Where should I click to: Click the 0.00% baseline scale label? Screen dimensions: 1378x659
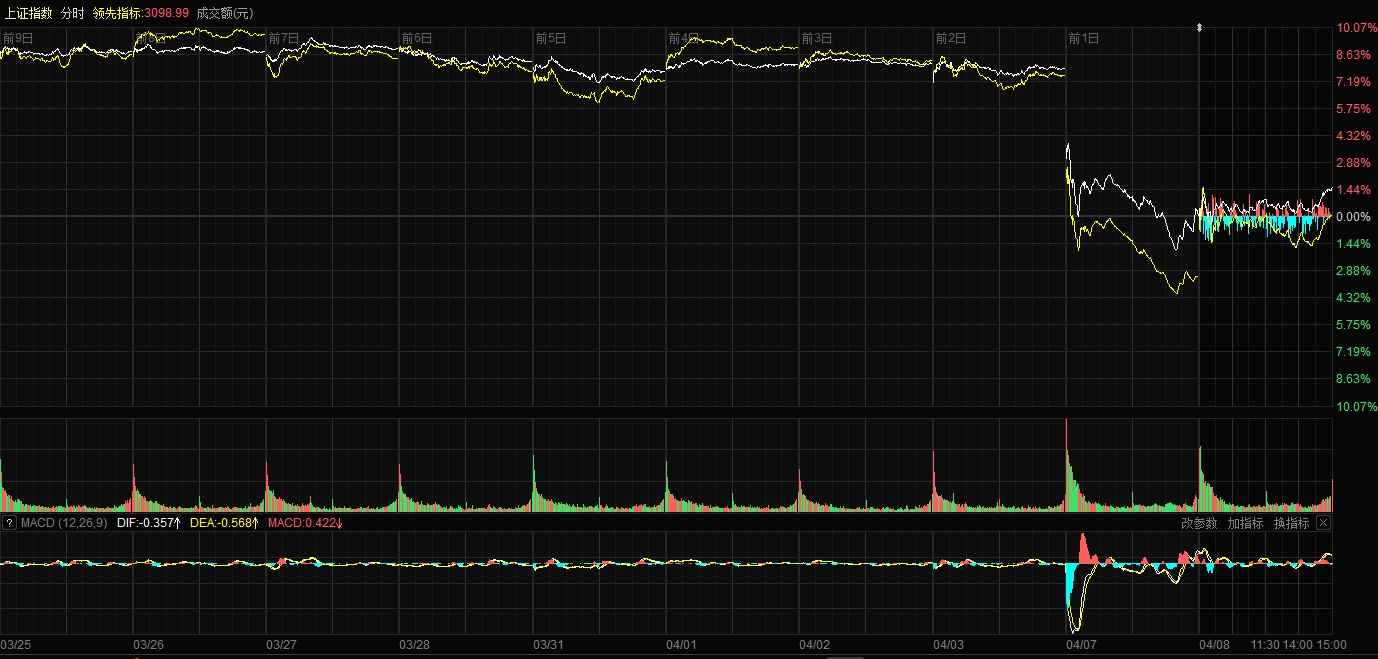click(x=1356, y=216)
